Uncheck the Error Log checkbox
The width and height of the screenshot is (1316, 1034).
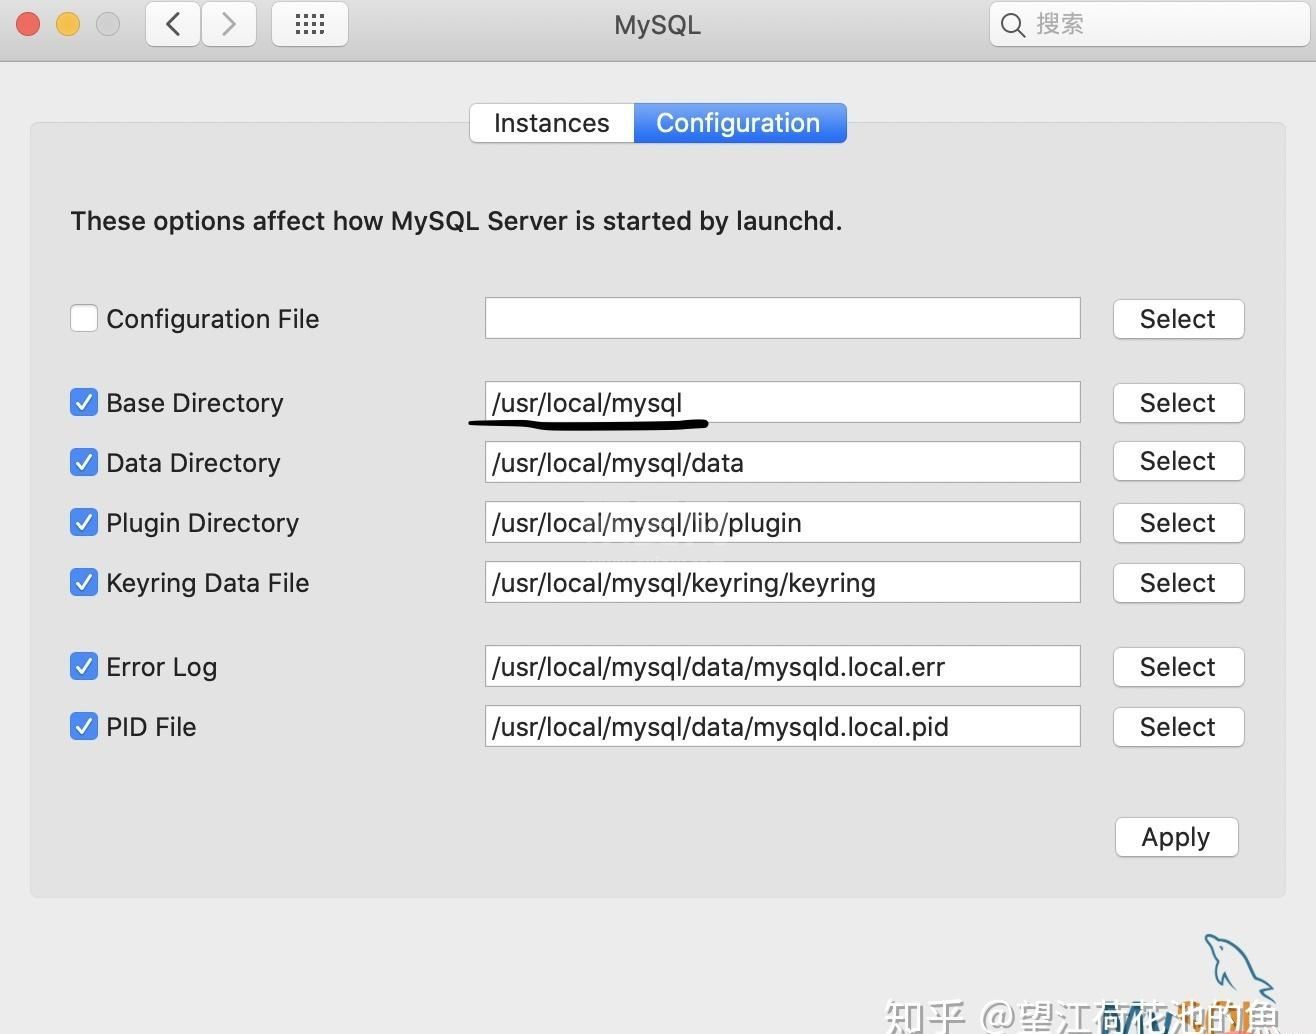pyautogui.click(x=84, y=666)
